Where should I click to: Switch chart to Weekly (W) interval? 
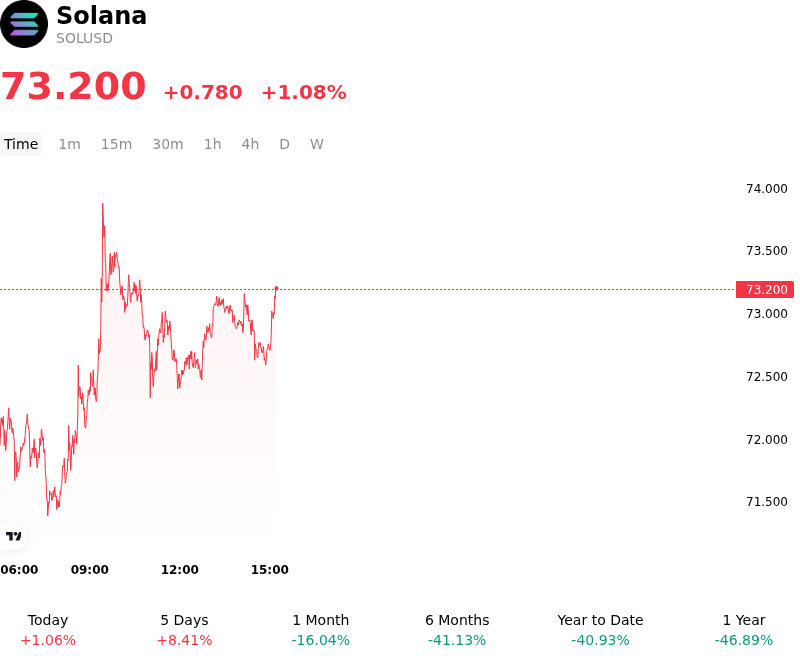pos(316,144)
